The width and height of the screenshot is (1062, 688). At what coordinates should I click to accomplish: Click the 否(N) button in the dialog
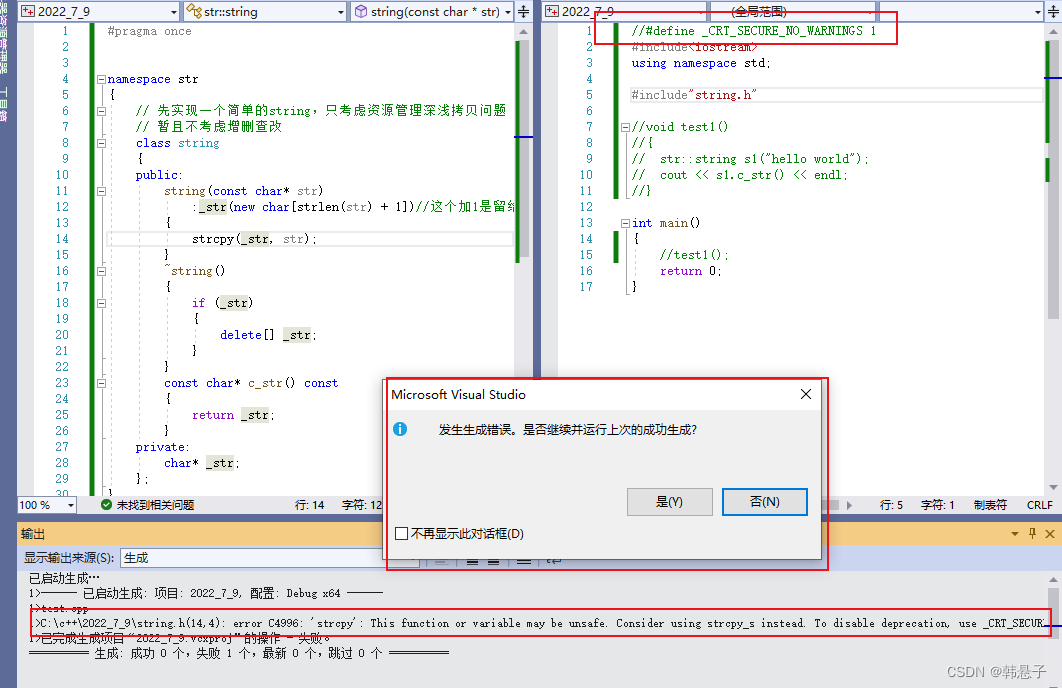(x=765, y=502)
